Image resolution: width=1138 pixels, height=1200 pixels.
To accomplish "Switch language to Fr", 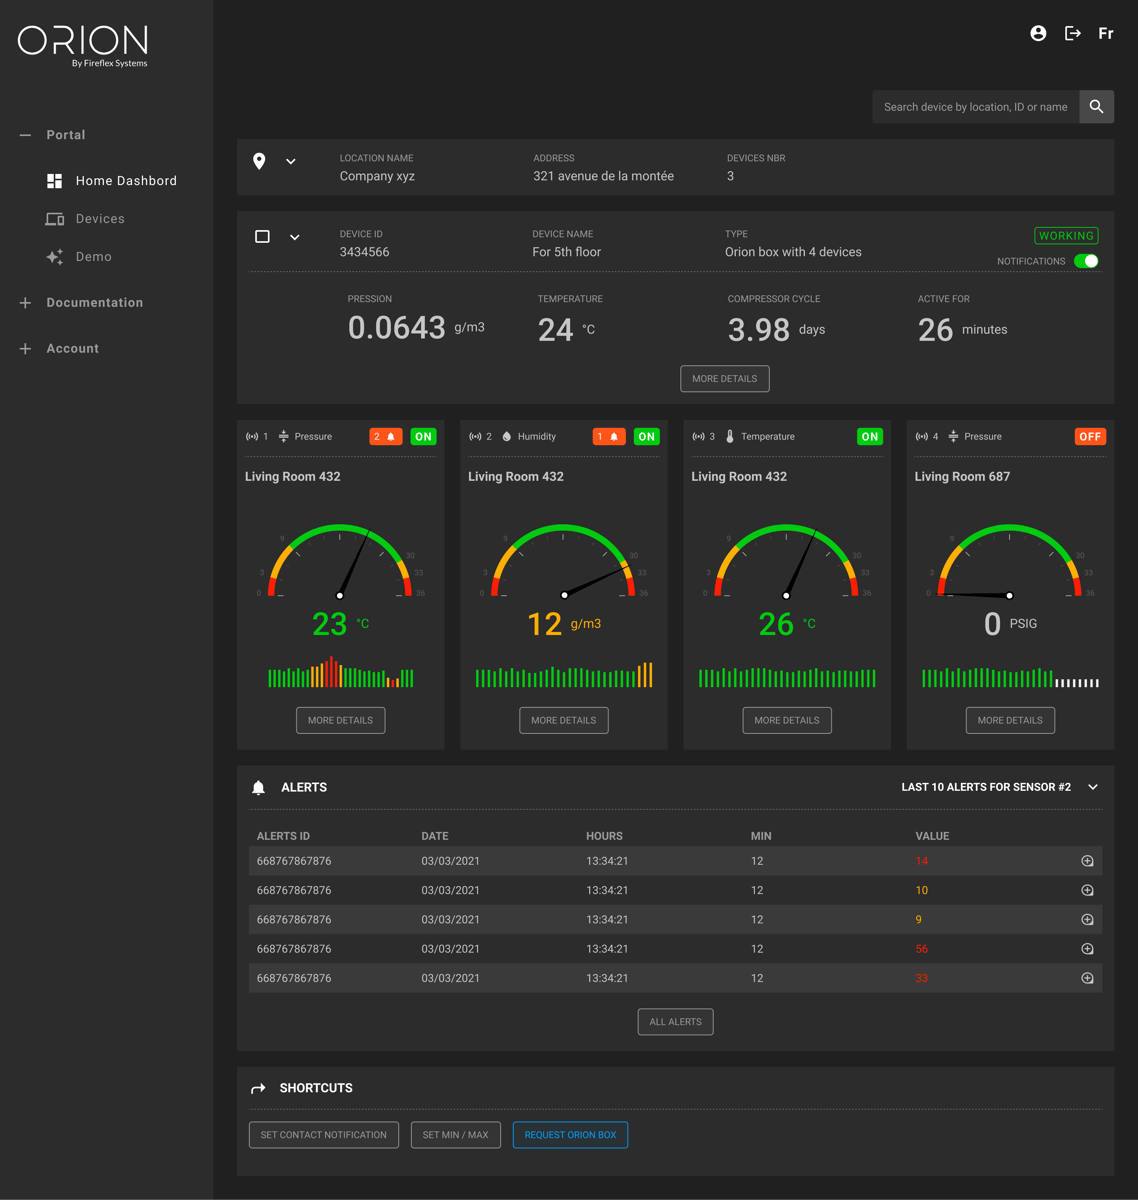I will coord(1106,33).
